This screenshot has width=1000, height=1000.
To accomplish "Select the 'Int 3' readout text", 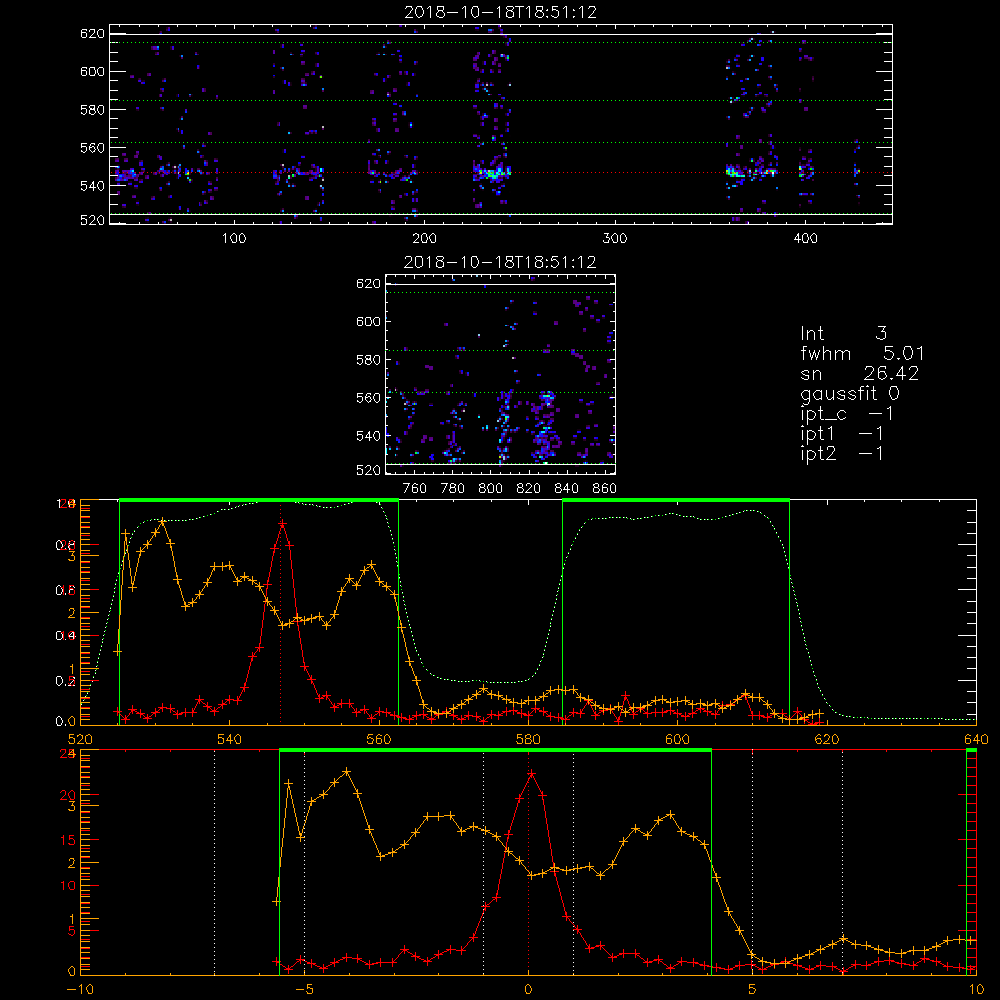I will coord(843,333).
